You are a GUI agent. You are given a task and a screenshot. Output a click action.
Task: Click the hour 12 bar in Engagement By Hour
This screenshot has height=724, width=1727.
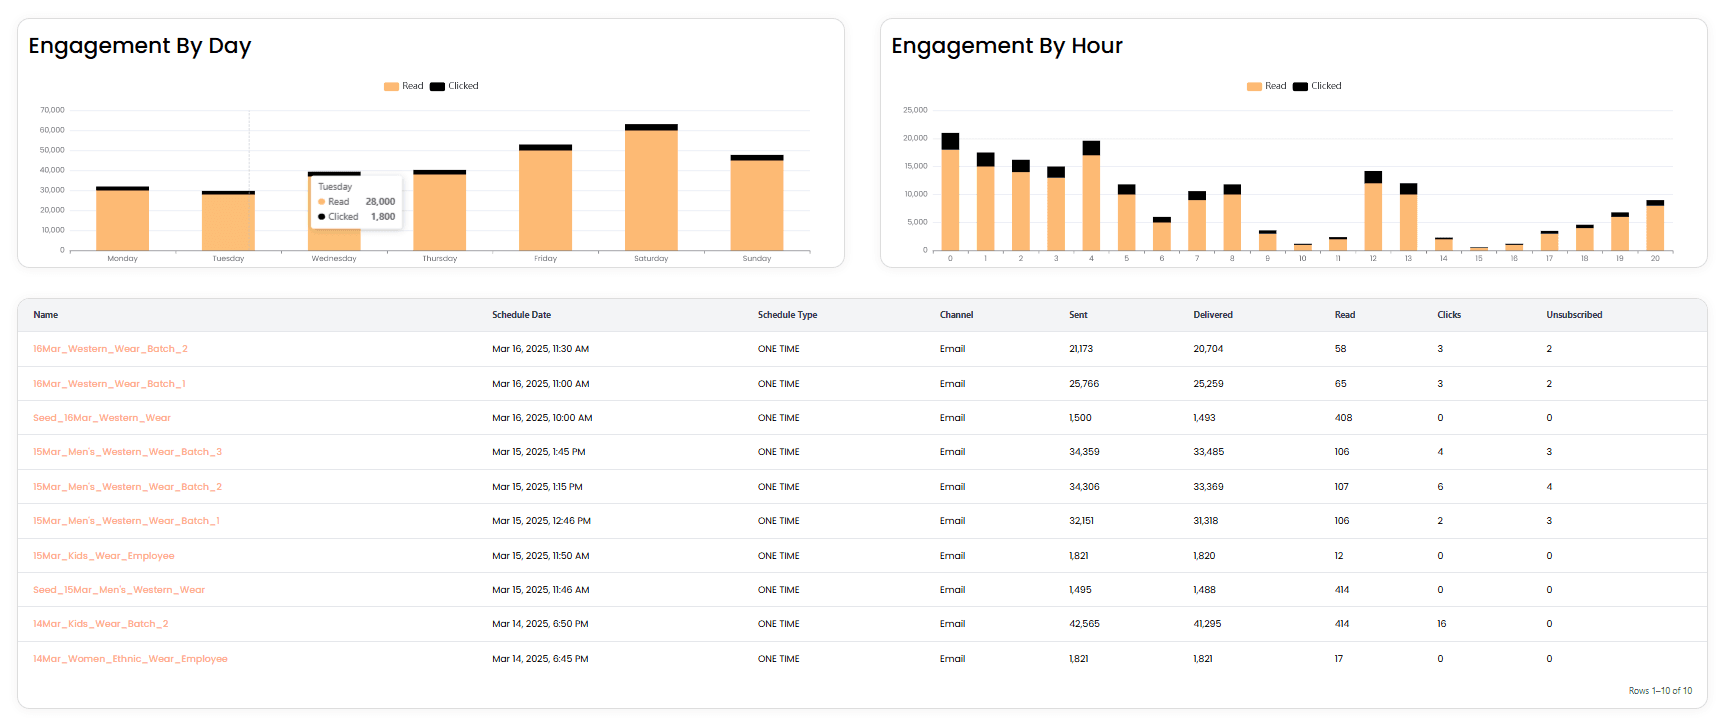tap(1373, 215)
